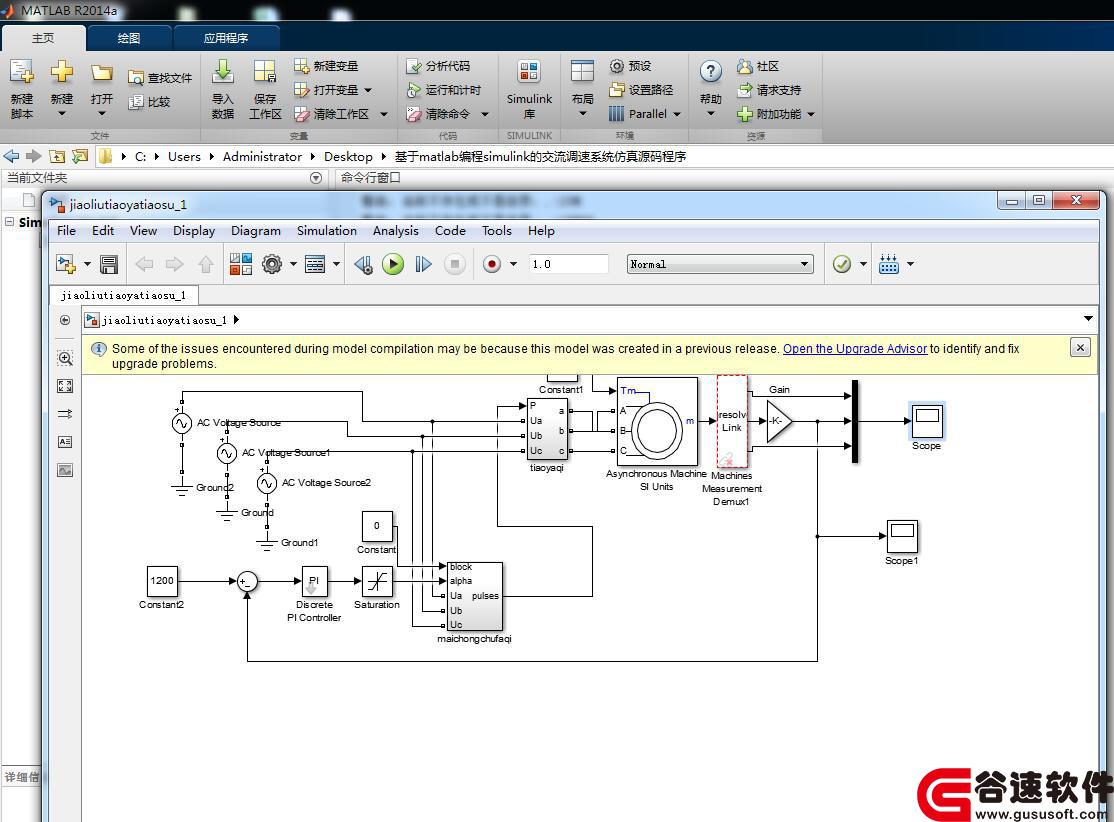Click the up-one-folder icon in address bar
This screenshot has width=1114, height=822.
(58, 156)
